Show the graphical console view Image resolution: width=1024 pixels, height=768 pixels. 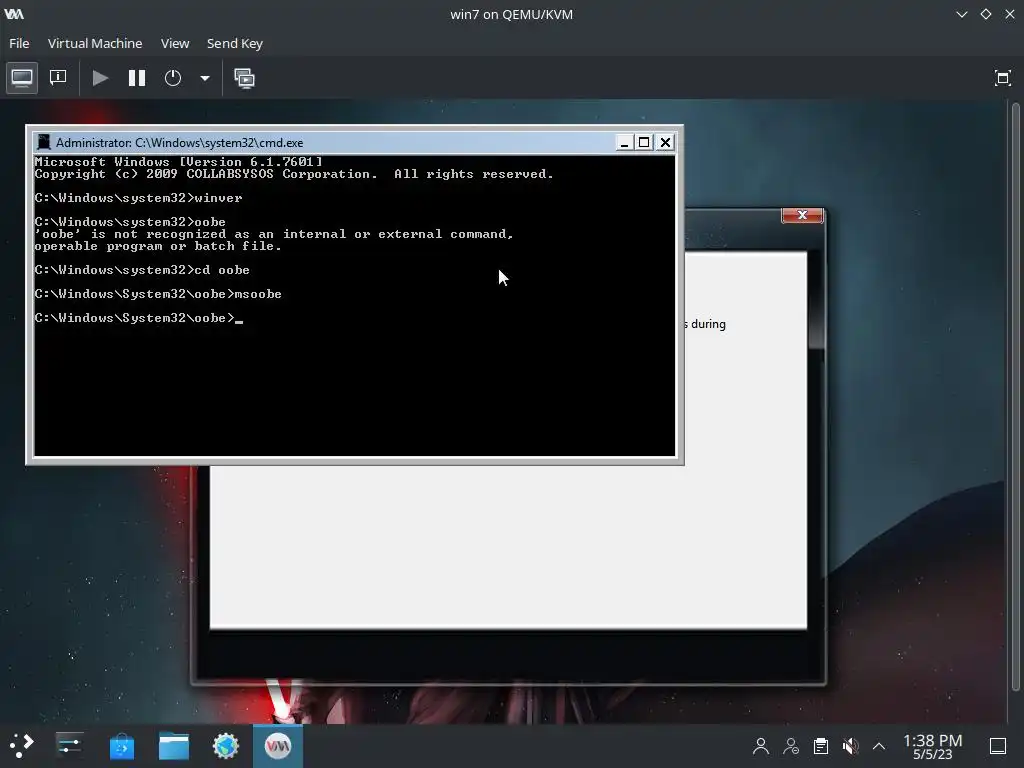(22, 78)
